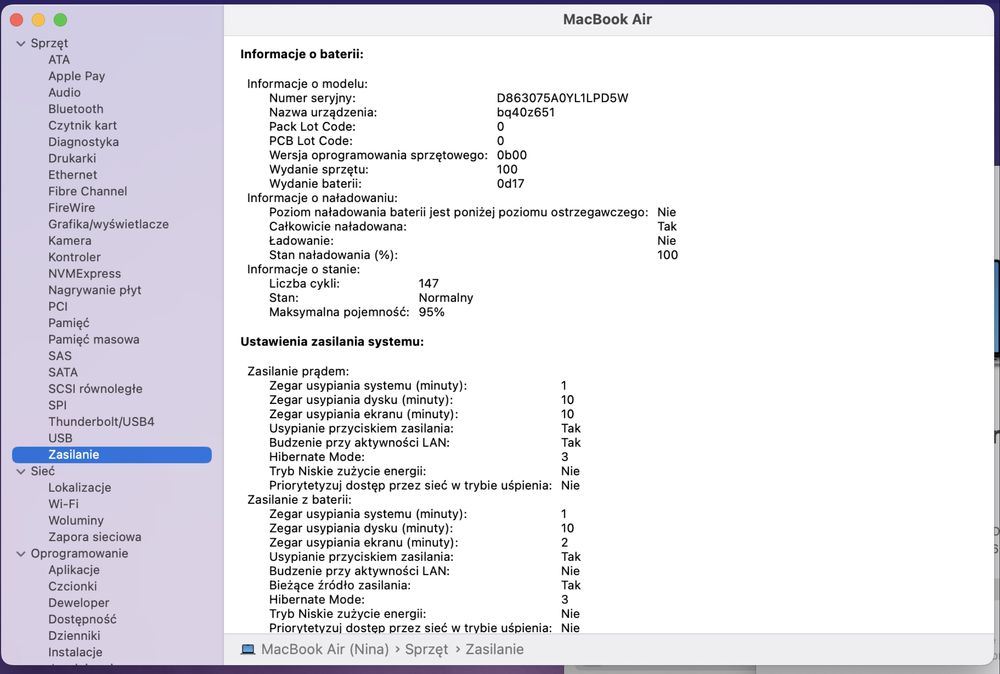Image resolution: width=1000 pixels, height=674 pixels.
Task: Open NVMExpress in the sidebar
Action: (85, 274)
